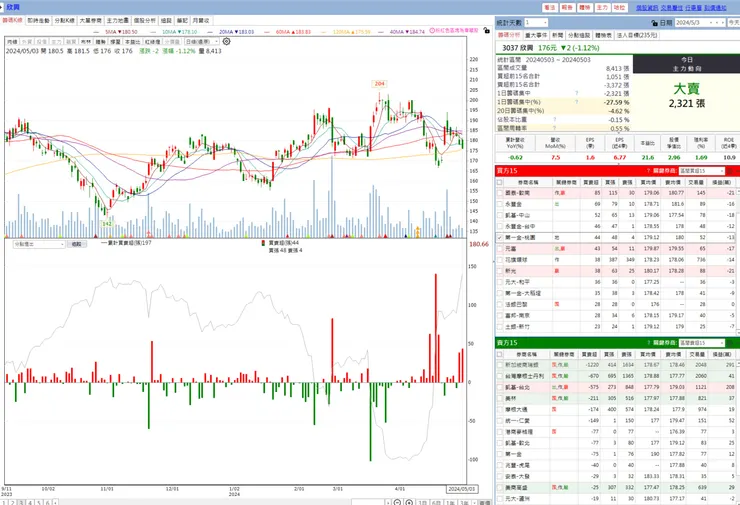The width and height of the screenshot is (740, 505).
Task: Untick the checkbox for 第一金-桃園
Action: coord(500,237)
